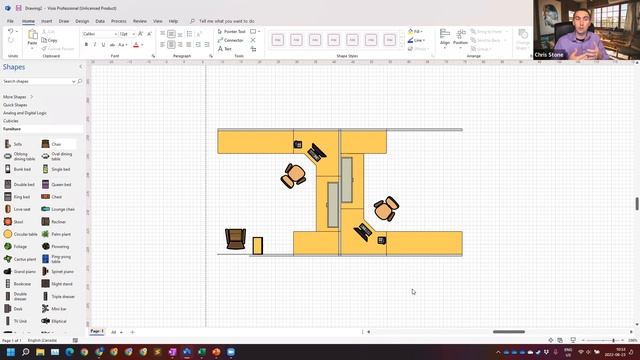The height and width of the screenshot is (360, 640).
Task: Toggle right text alignment
Action: 180,44
